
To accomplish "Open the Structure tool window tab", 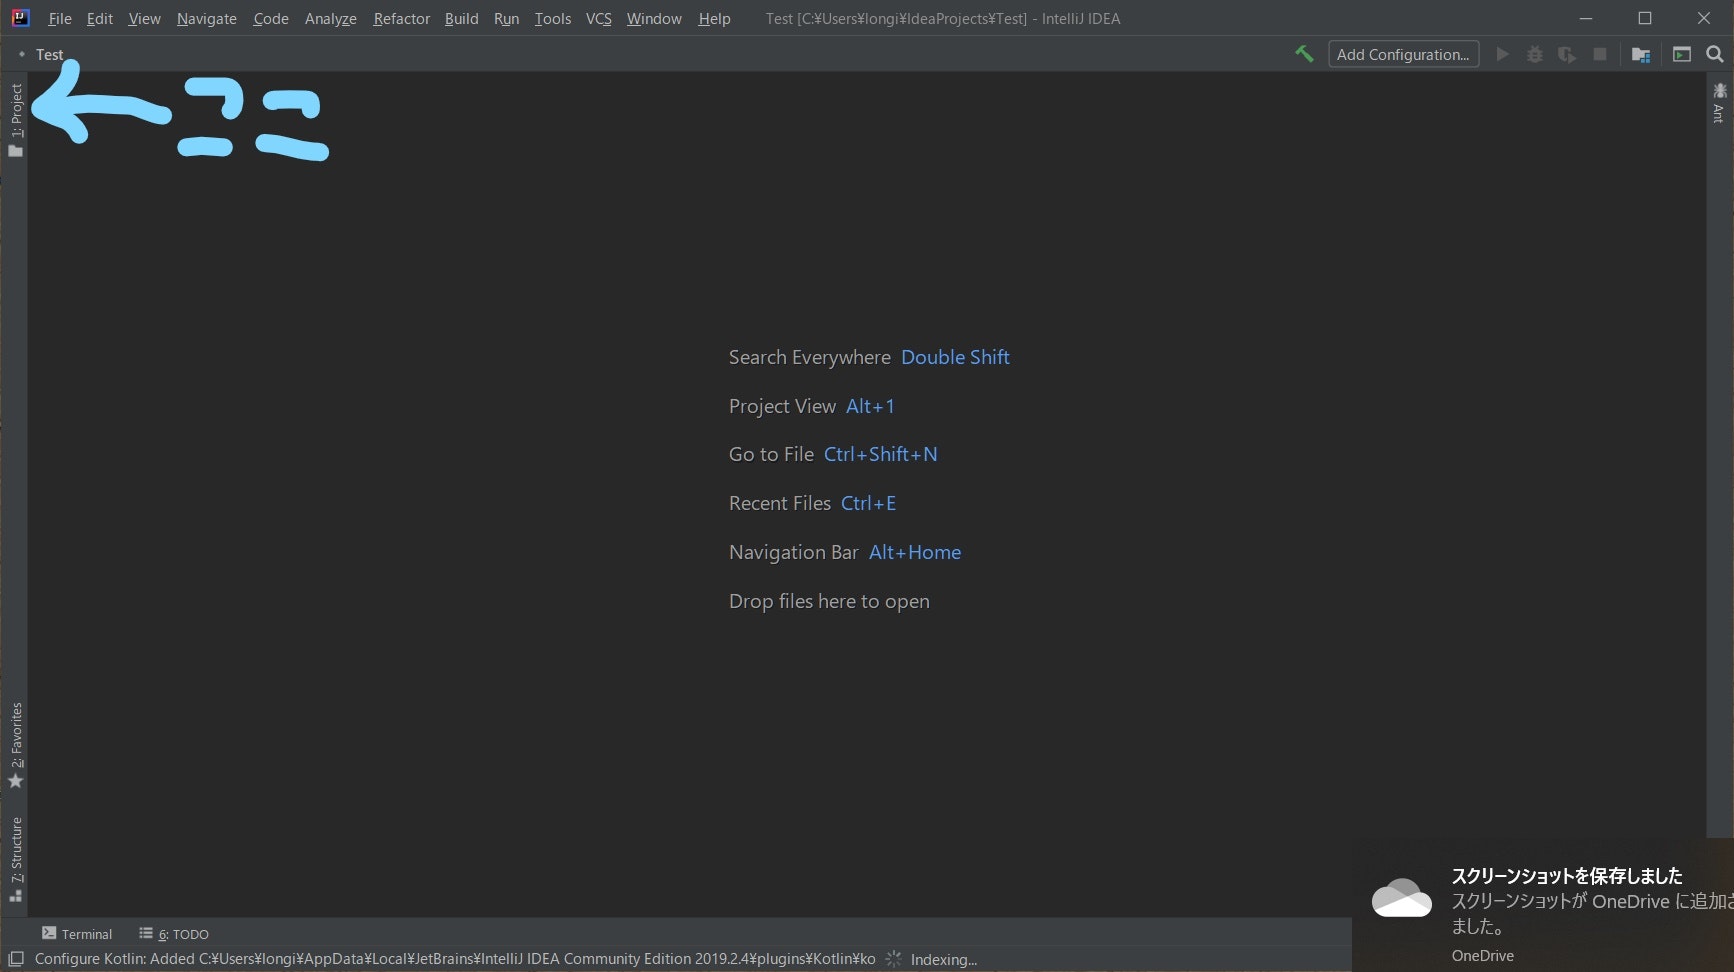I will (16, 859).
